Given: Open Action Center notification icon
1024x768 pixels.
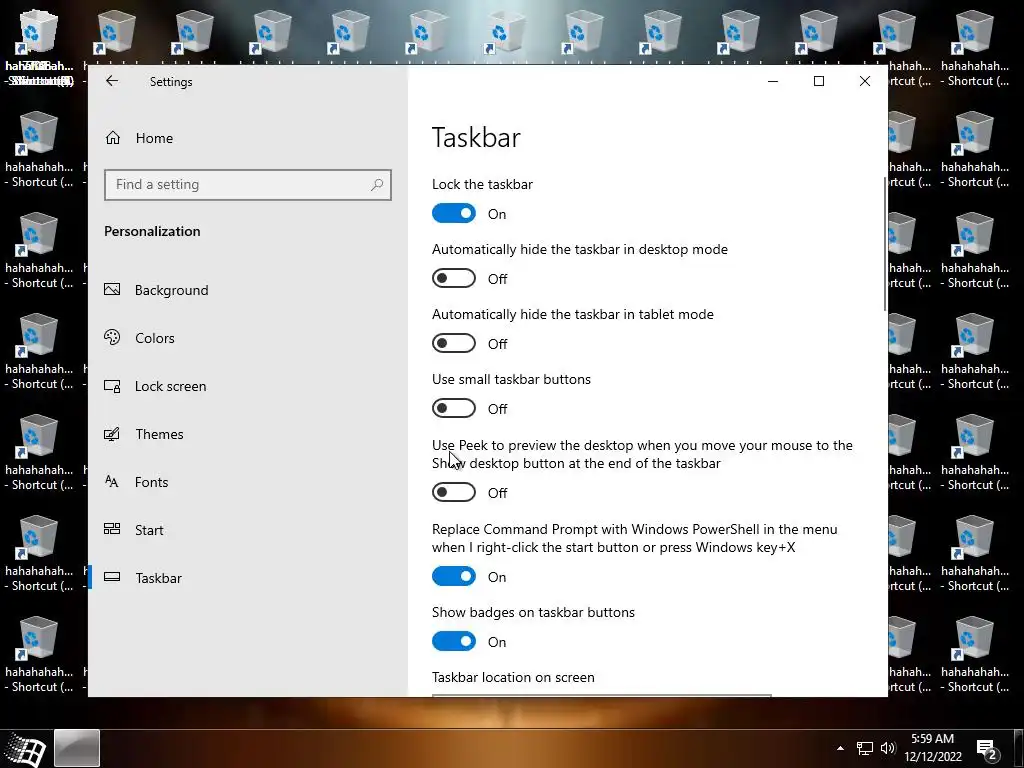Looking at the screenshot, I should coord(986,749).
